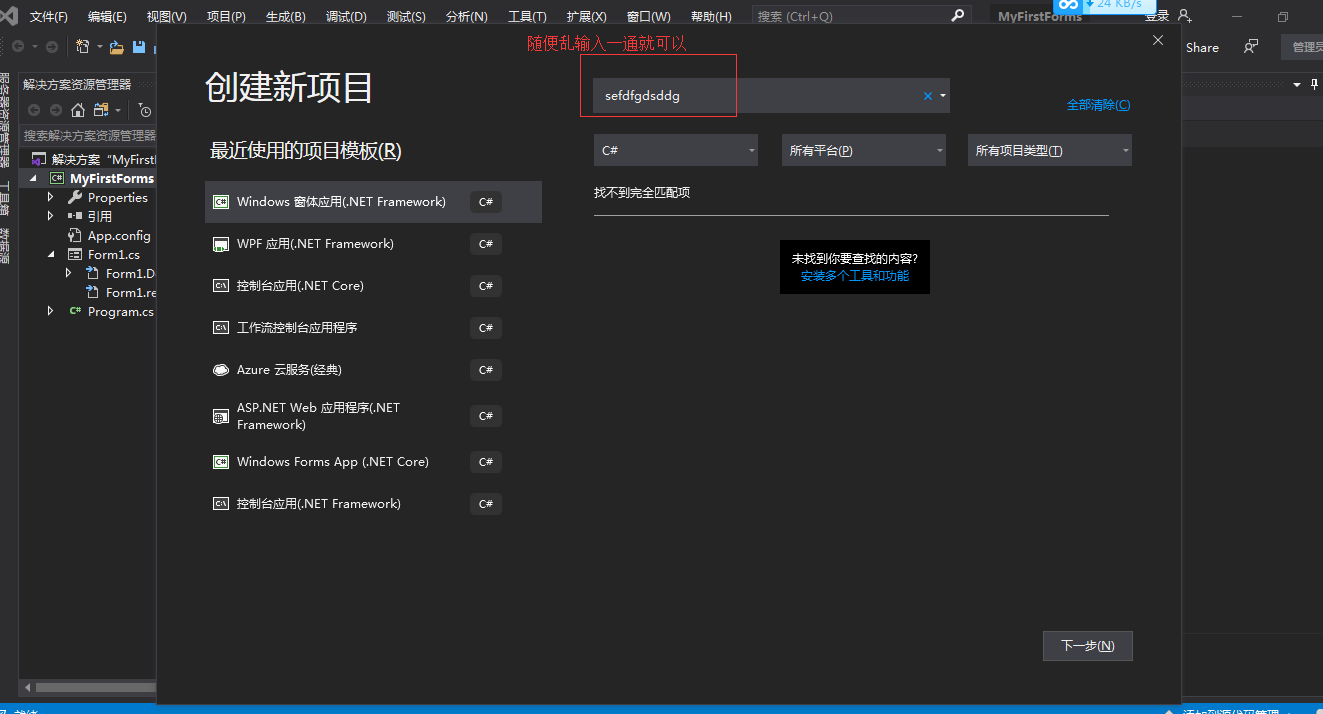The image size is (1323, 714).
Task: Click the Solution Explorer back arrow
Action: [x=34, y=110]
